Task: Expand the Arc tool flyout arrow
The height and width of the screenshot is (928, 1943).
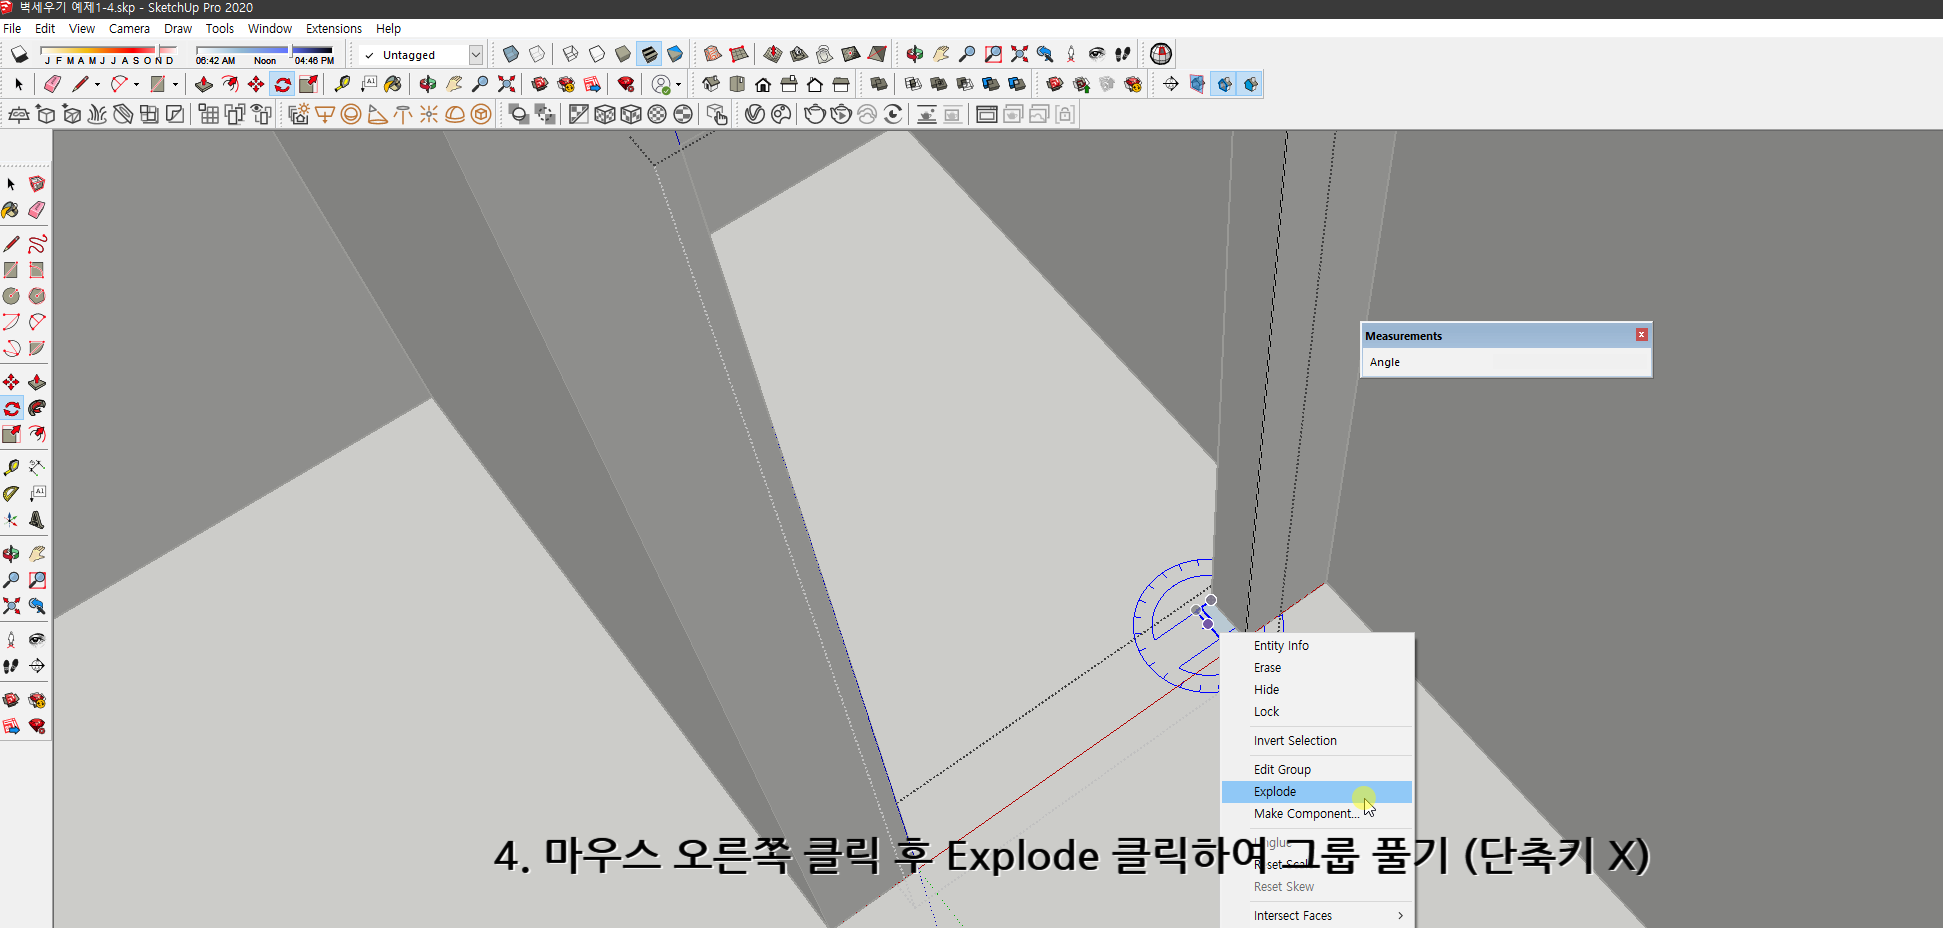Action: coord(136,84)
